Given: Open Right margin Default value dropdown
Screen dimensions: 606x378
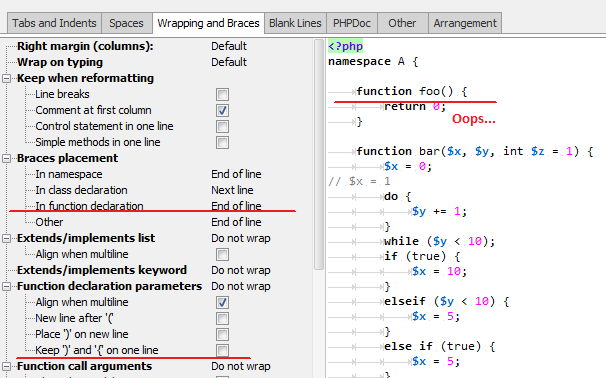Looking at the screenshot, I should [x=229, y=46].
